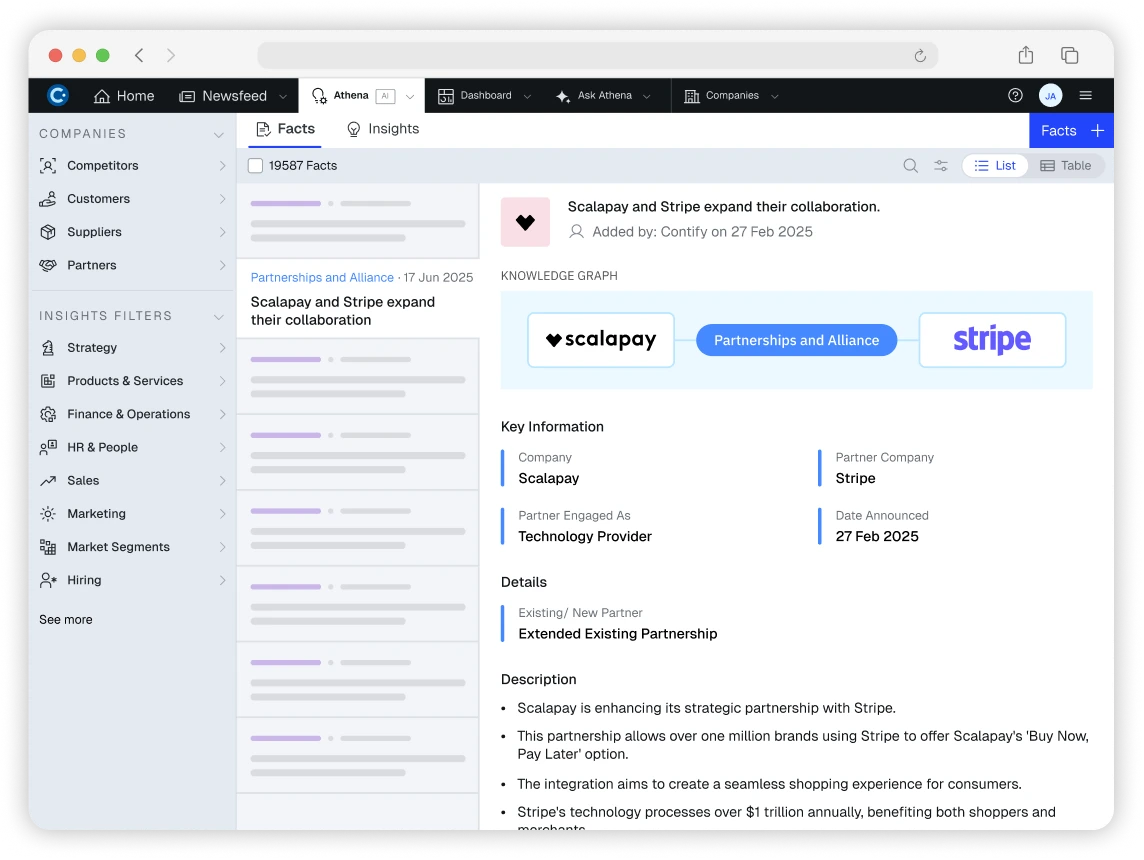Open the Newsfeed dropdown arrow

coord(283,96)
